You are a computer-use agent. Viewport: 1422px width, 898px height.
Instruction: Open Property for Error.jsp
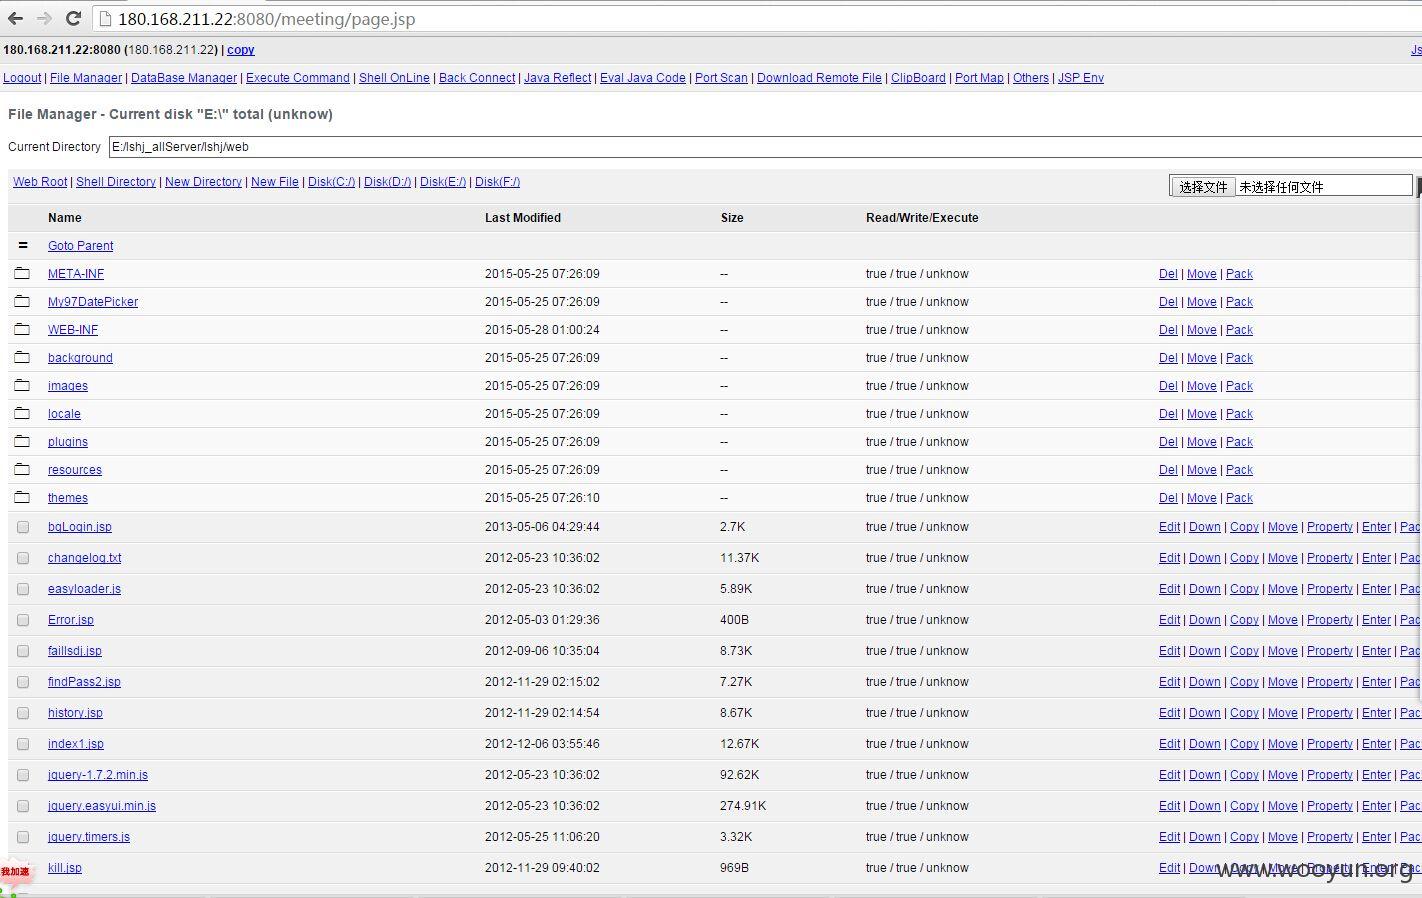[x=1330, y=620]
